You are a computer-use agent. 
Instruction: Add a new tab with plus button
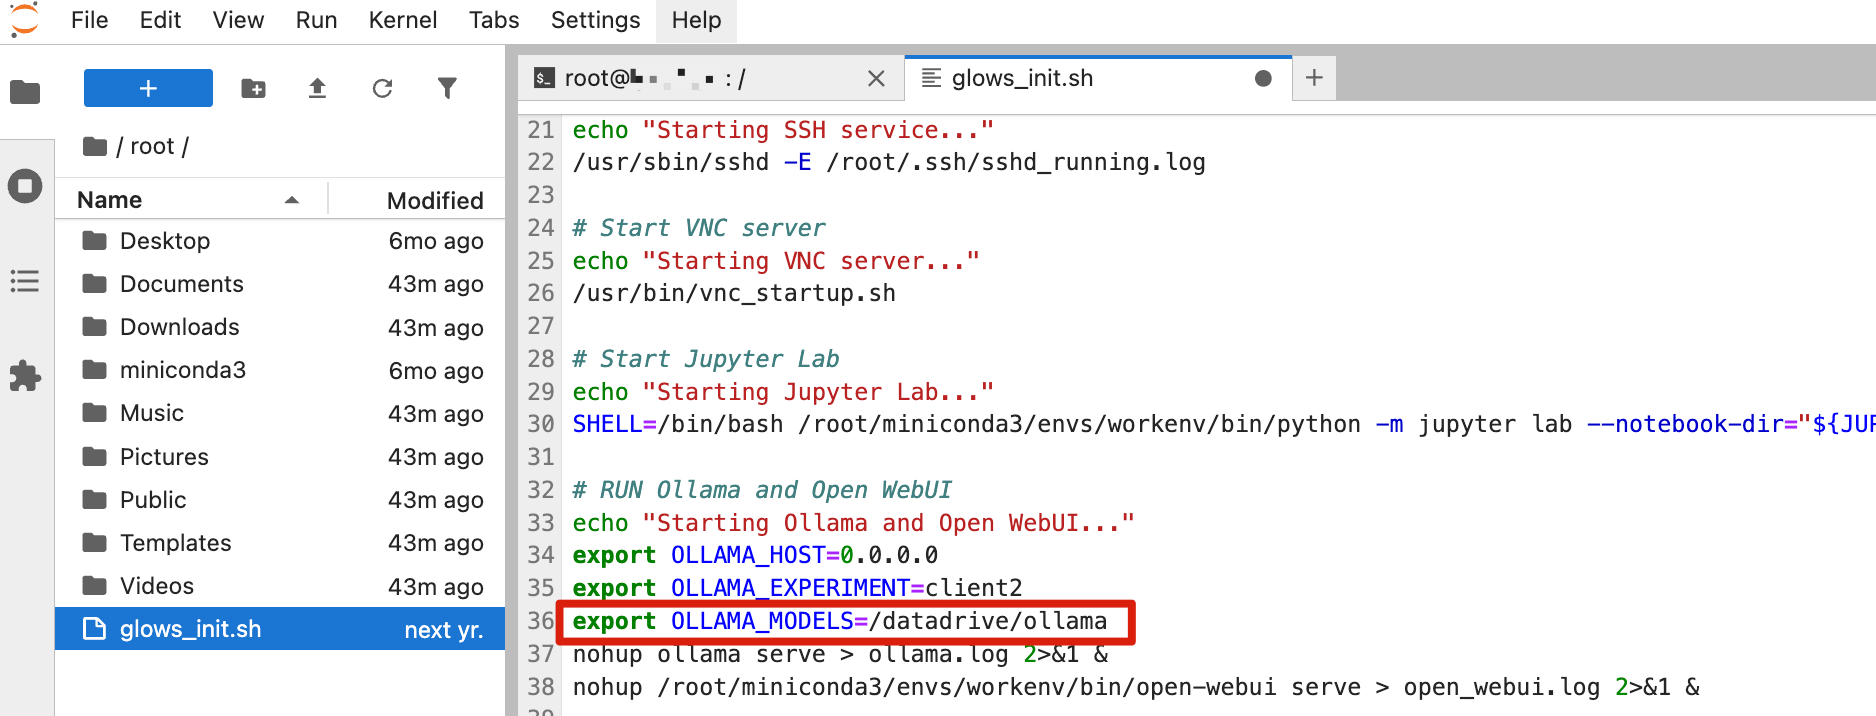click(x=1314, y=78)
